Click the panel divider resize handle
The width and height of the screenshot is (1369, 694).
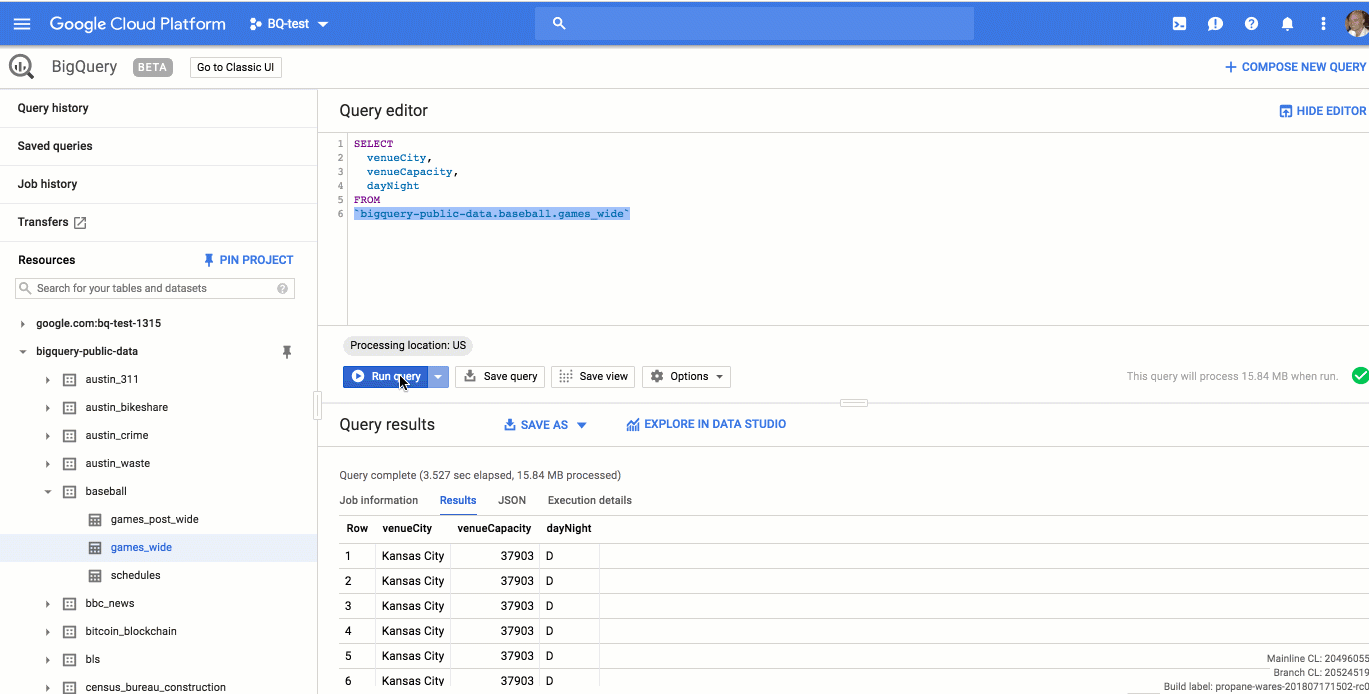[854, 403]
